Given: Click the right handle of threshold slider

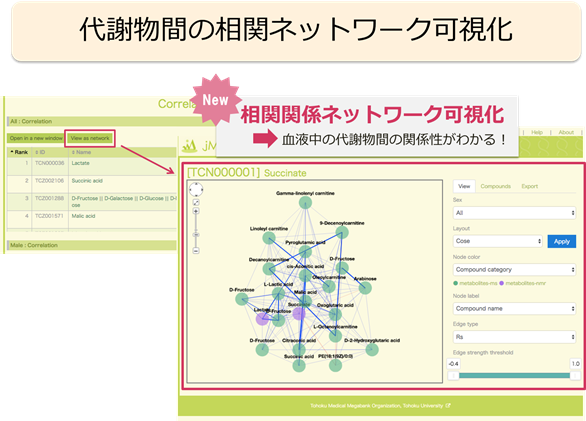Looking at the screenshot, I should (575, 376).
